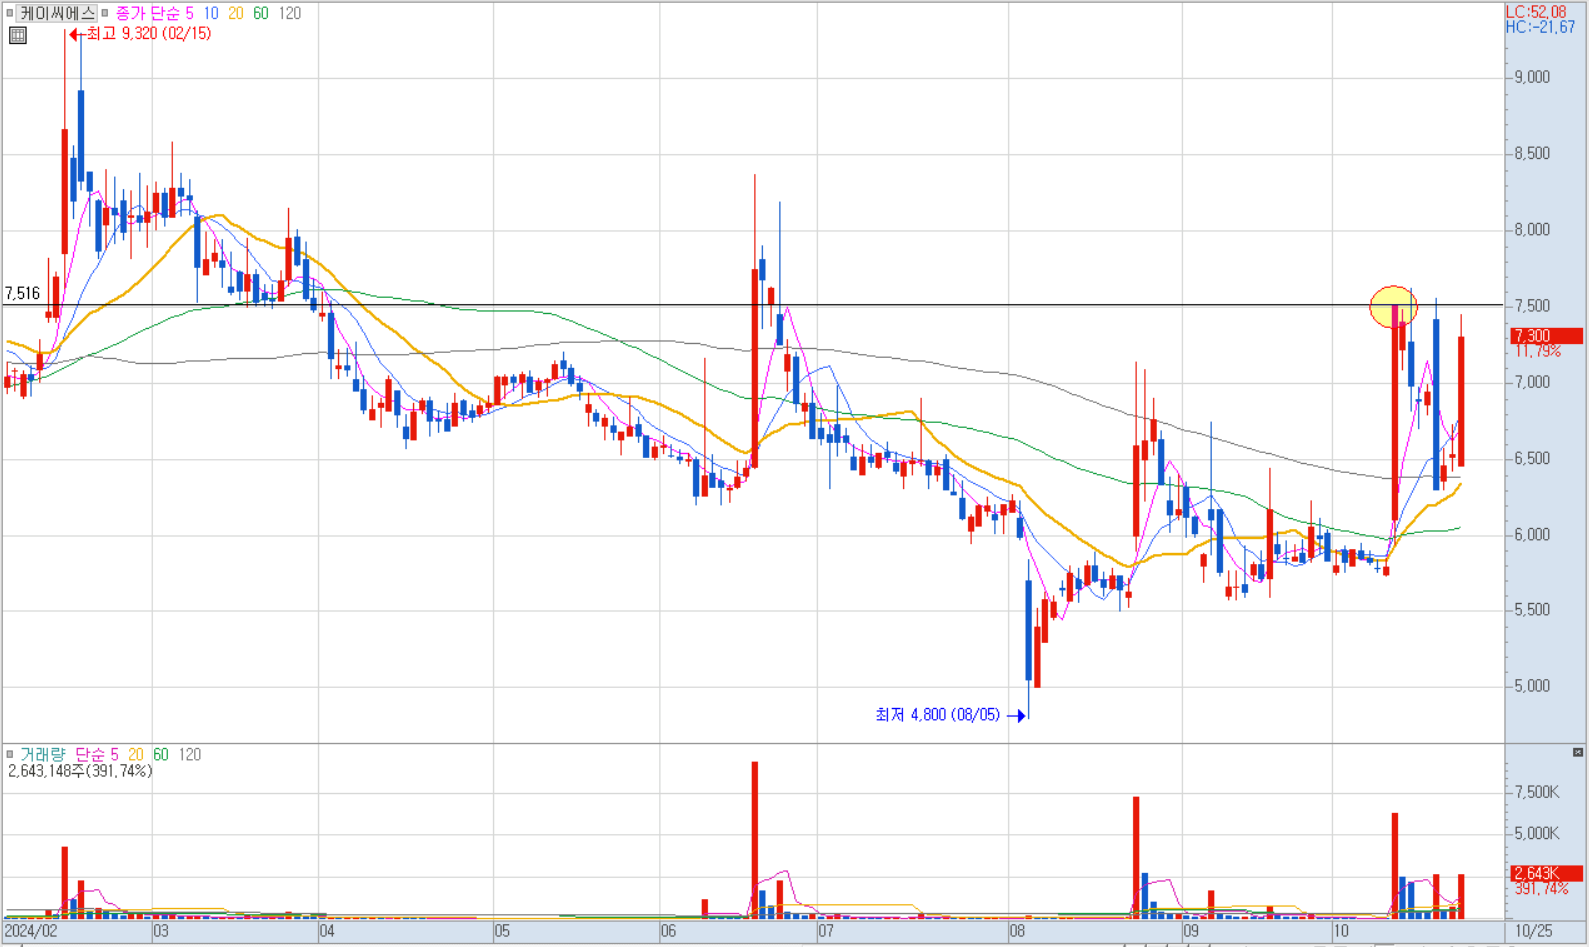Click the red 2,643K volume tag

point(1546,873)
